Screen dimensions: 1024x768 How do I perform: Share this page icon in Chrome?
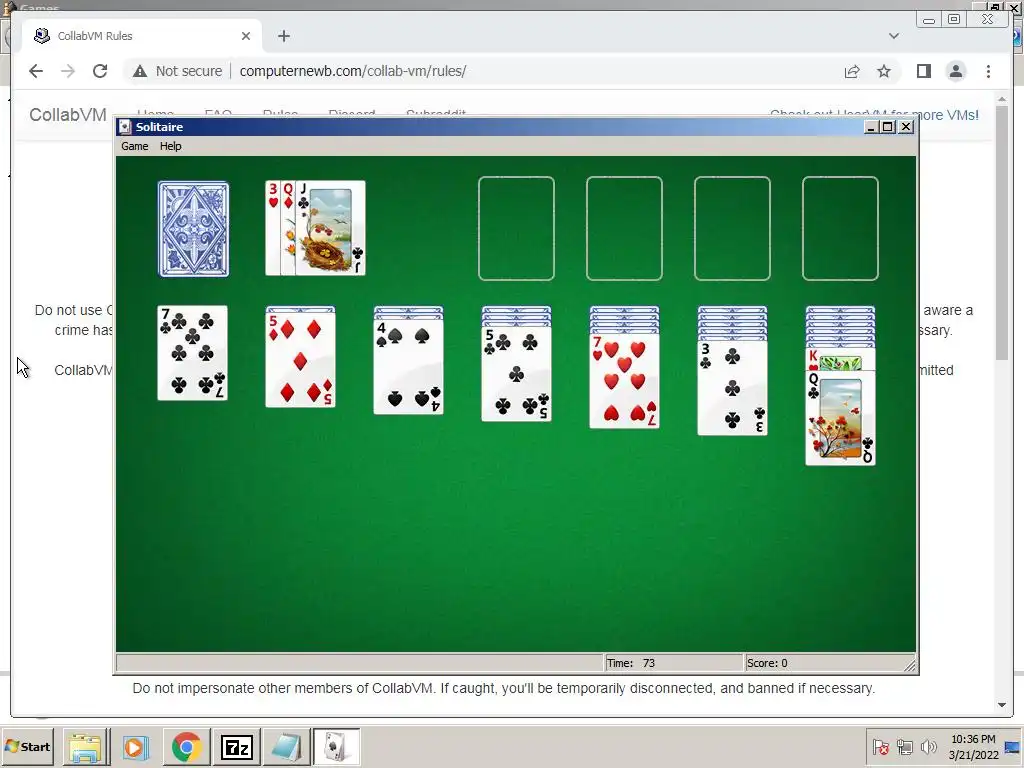(852, 71)
